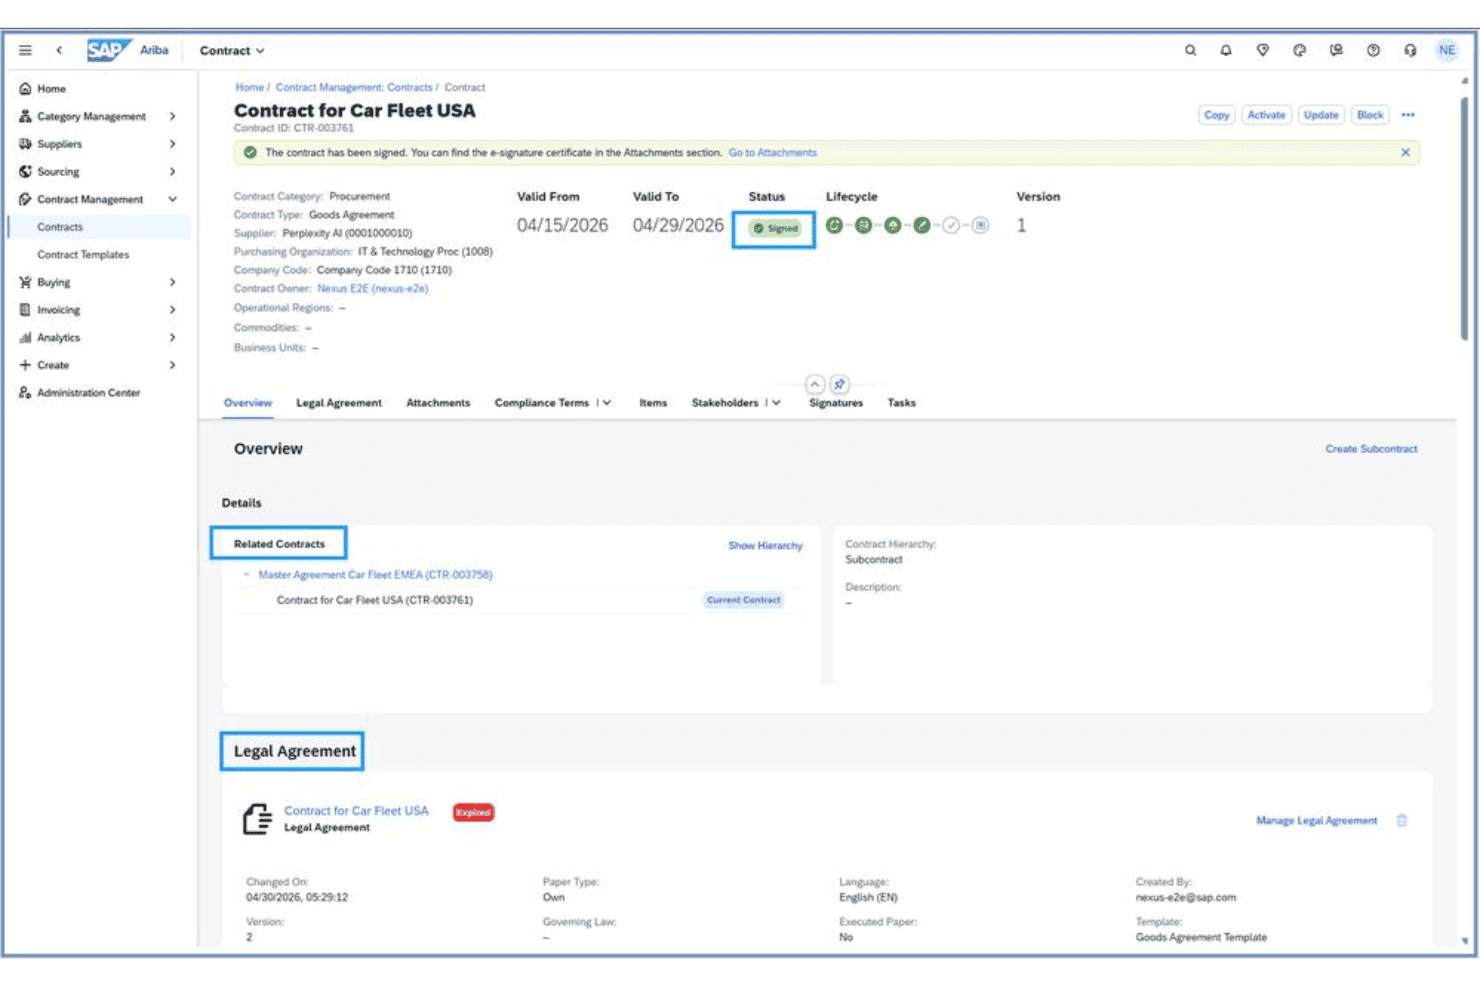Viewport: 1480px width, 987px height.
Task: Click the help question mark icon
Action: point(1373,50)
